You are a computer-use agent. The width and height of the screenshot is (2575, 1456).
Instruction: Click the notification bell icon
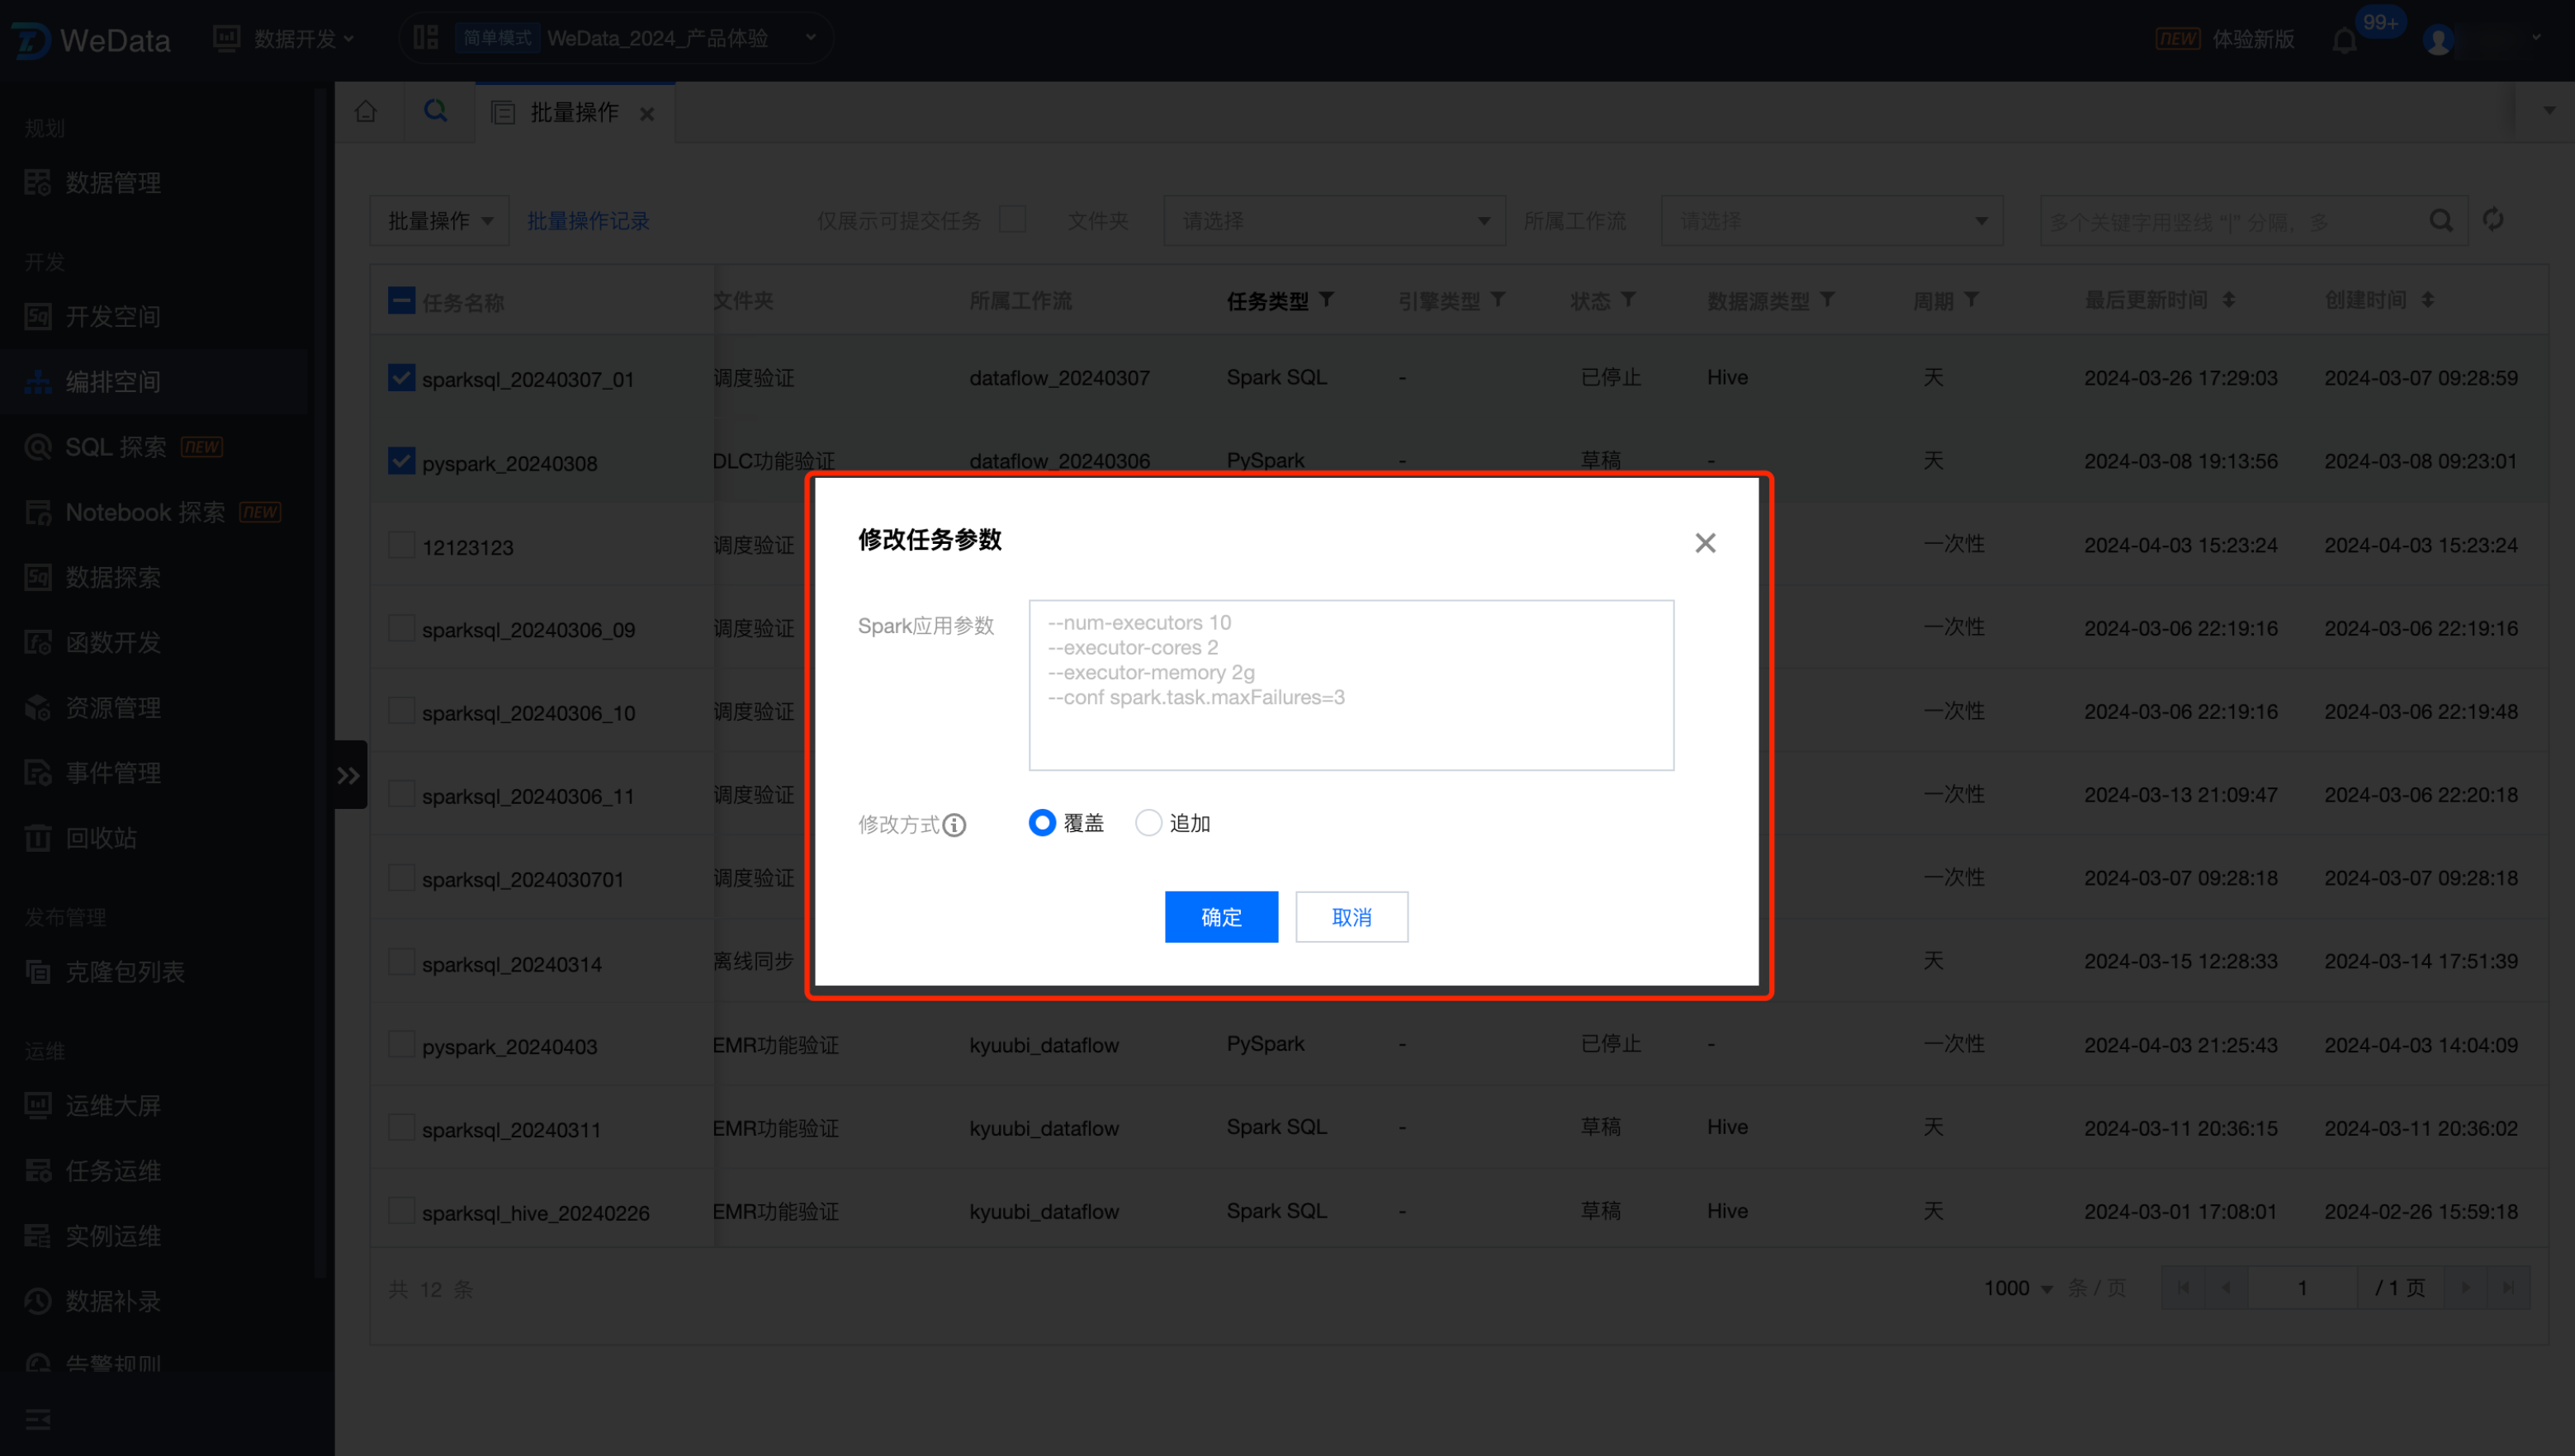[x=2344, y=40]
